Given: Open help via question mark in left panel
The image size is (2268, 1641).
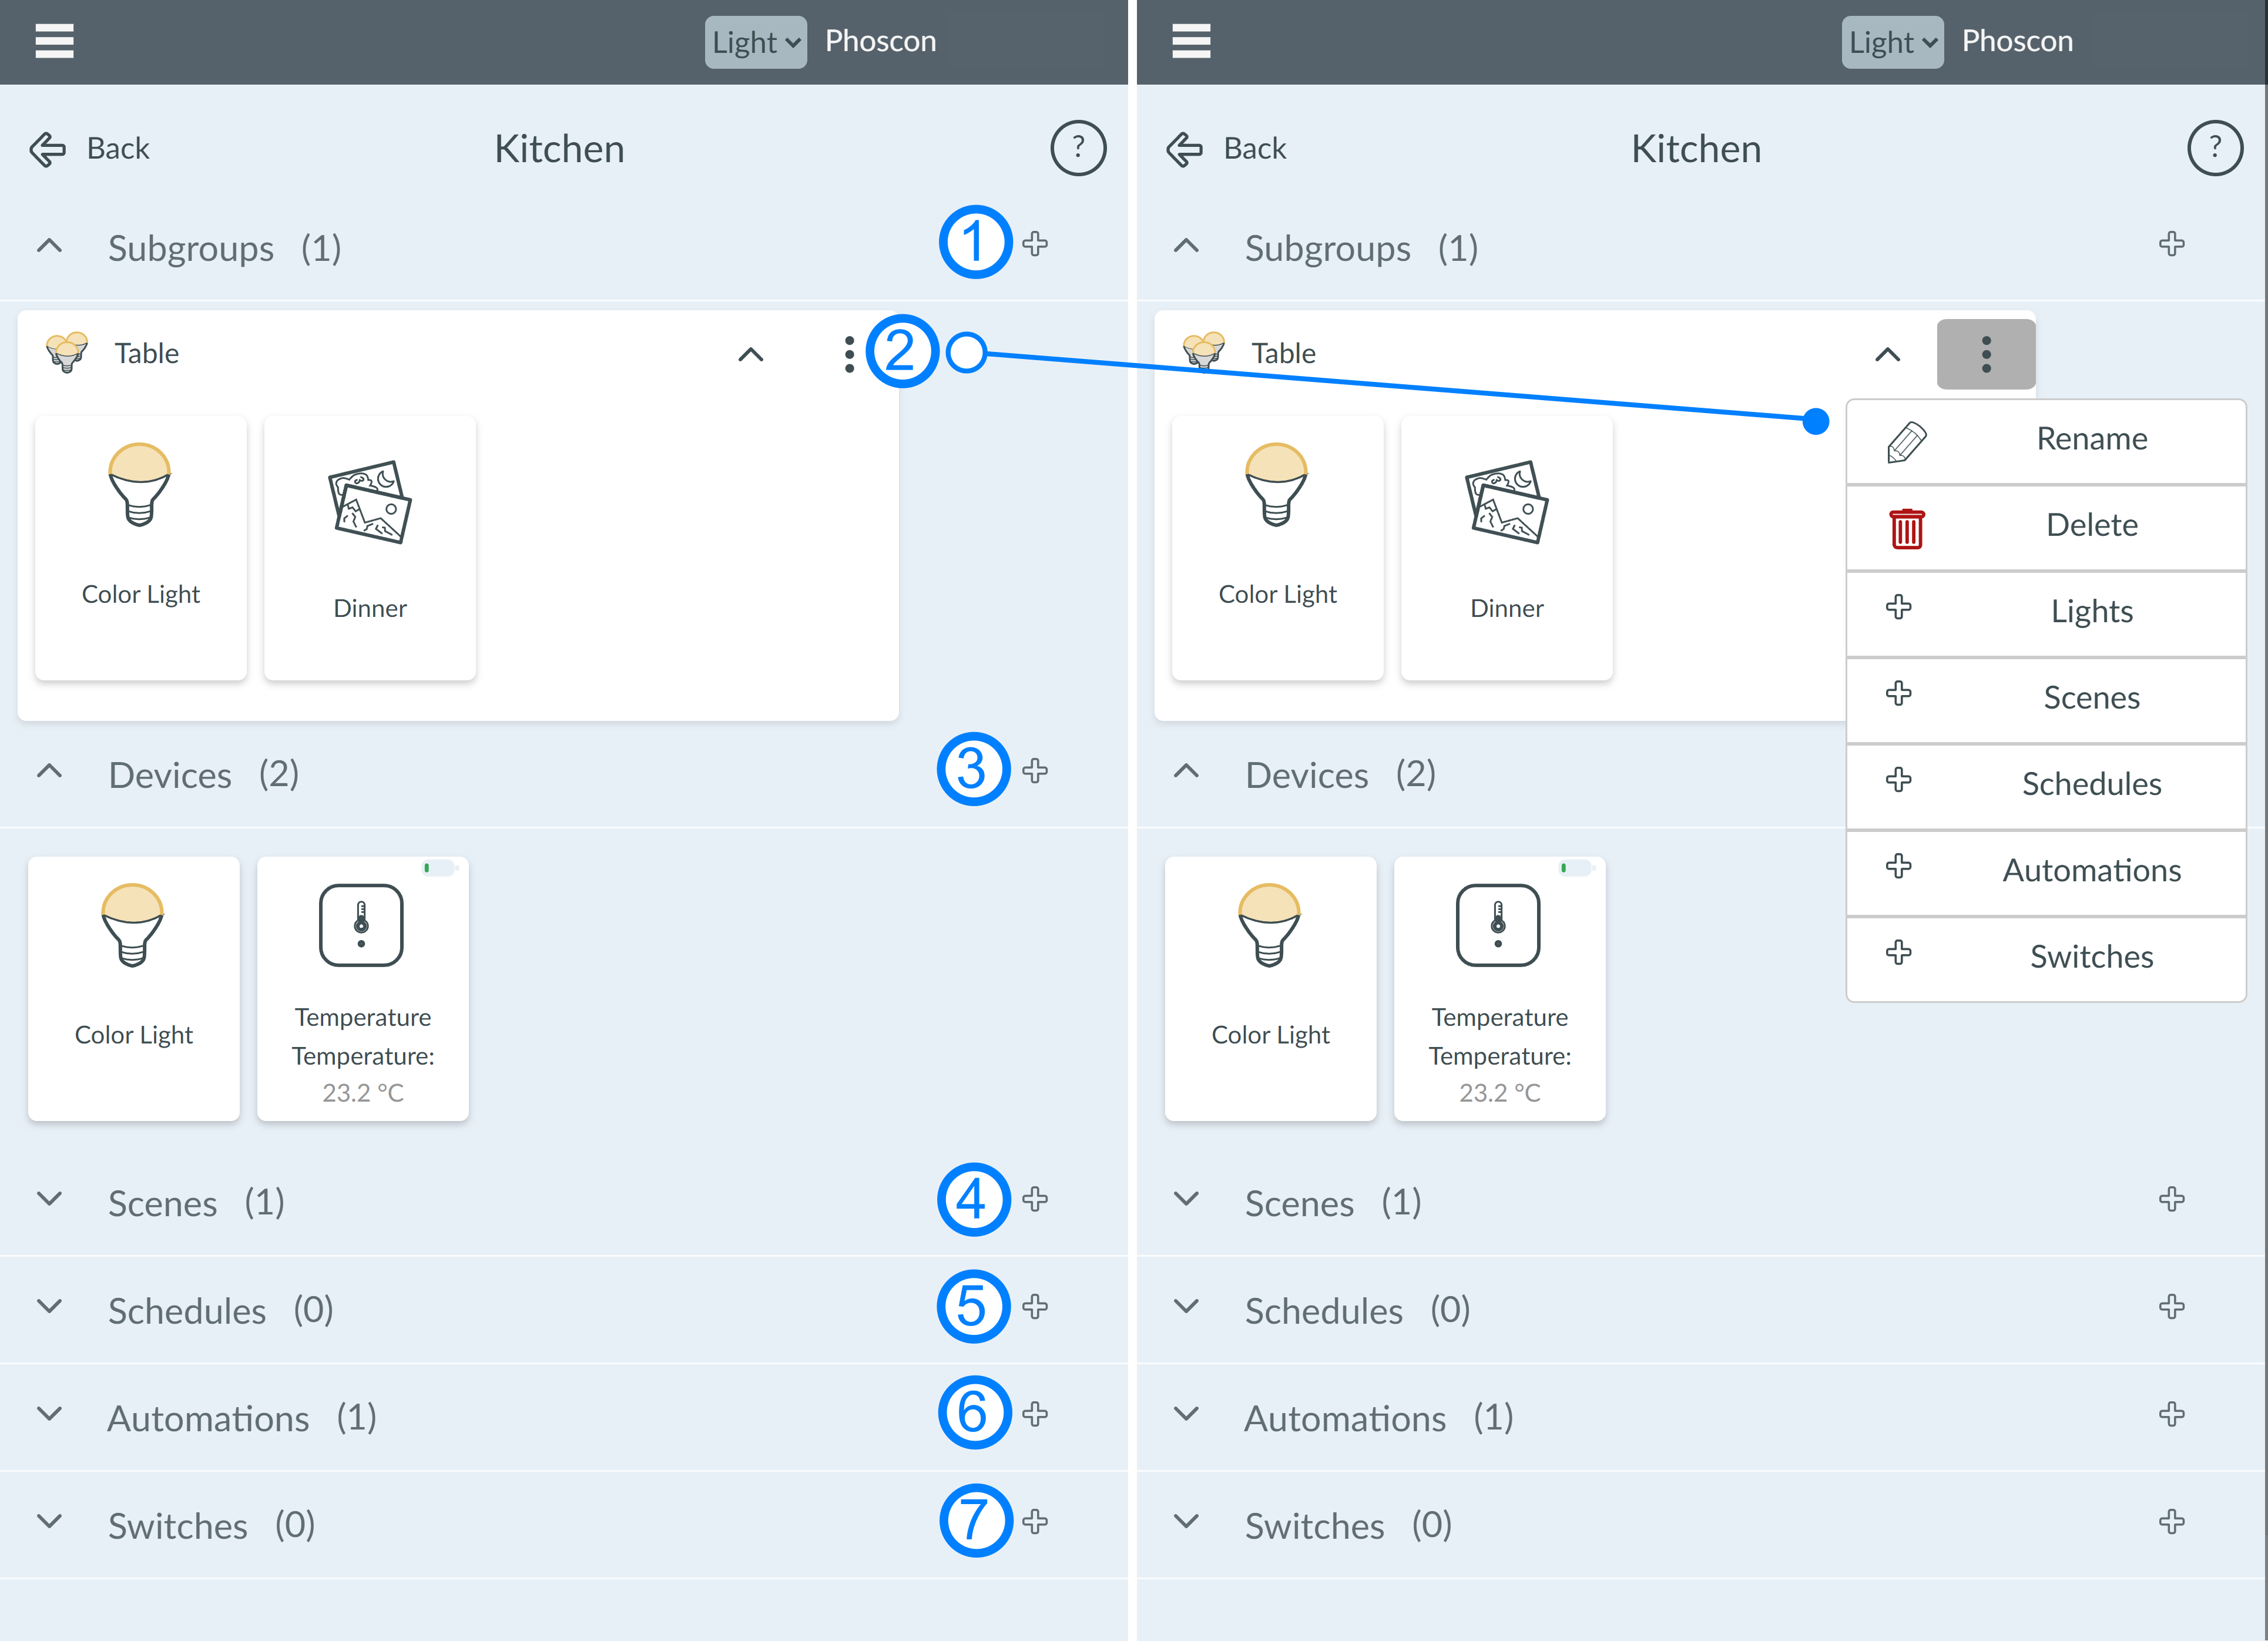Looking at the screenshot, I should [1078, 149].
